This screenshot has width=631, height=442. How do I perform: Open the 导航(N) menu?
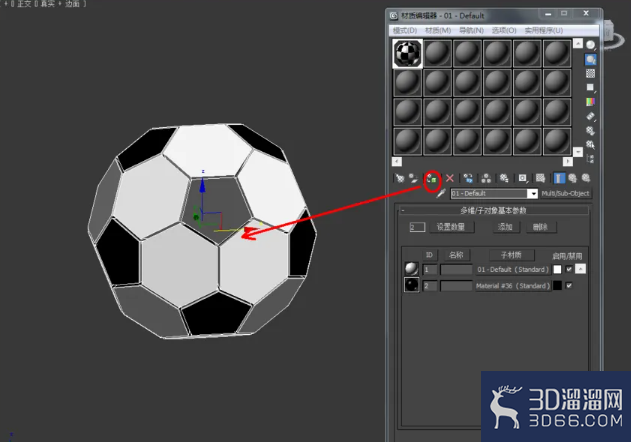pyautogui.click(x=471, y=30)
